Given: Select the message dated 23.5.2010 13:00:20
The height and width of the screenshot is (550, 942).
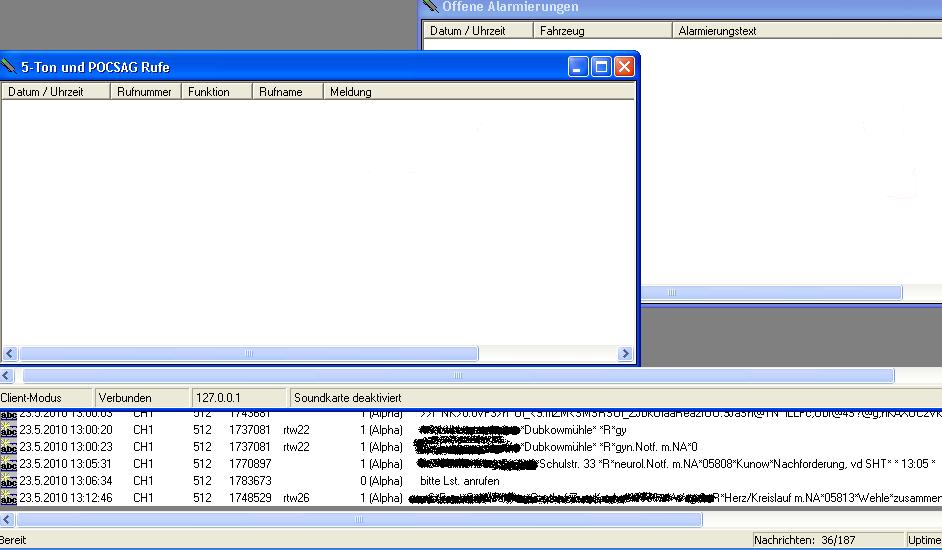Looking at the screenshot, I should tap(471, 430).
